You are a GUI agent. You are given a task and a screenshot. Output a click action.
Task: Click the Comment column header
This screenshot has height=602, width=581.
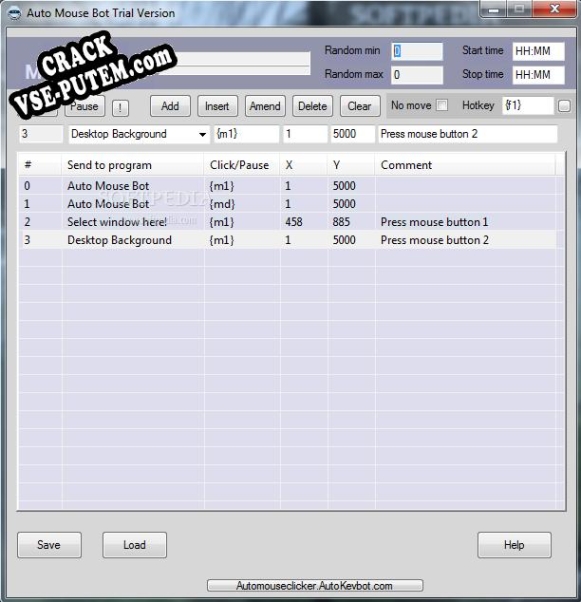click(x=465, y=165)
